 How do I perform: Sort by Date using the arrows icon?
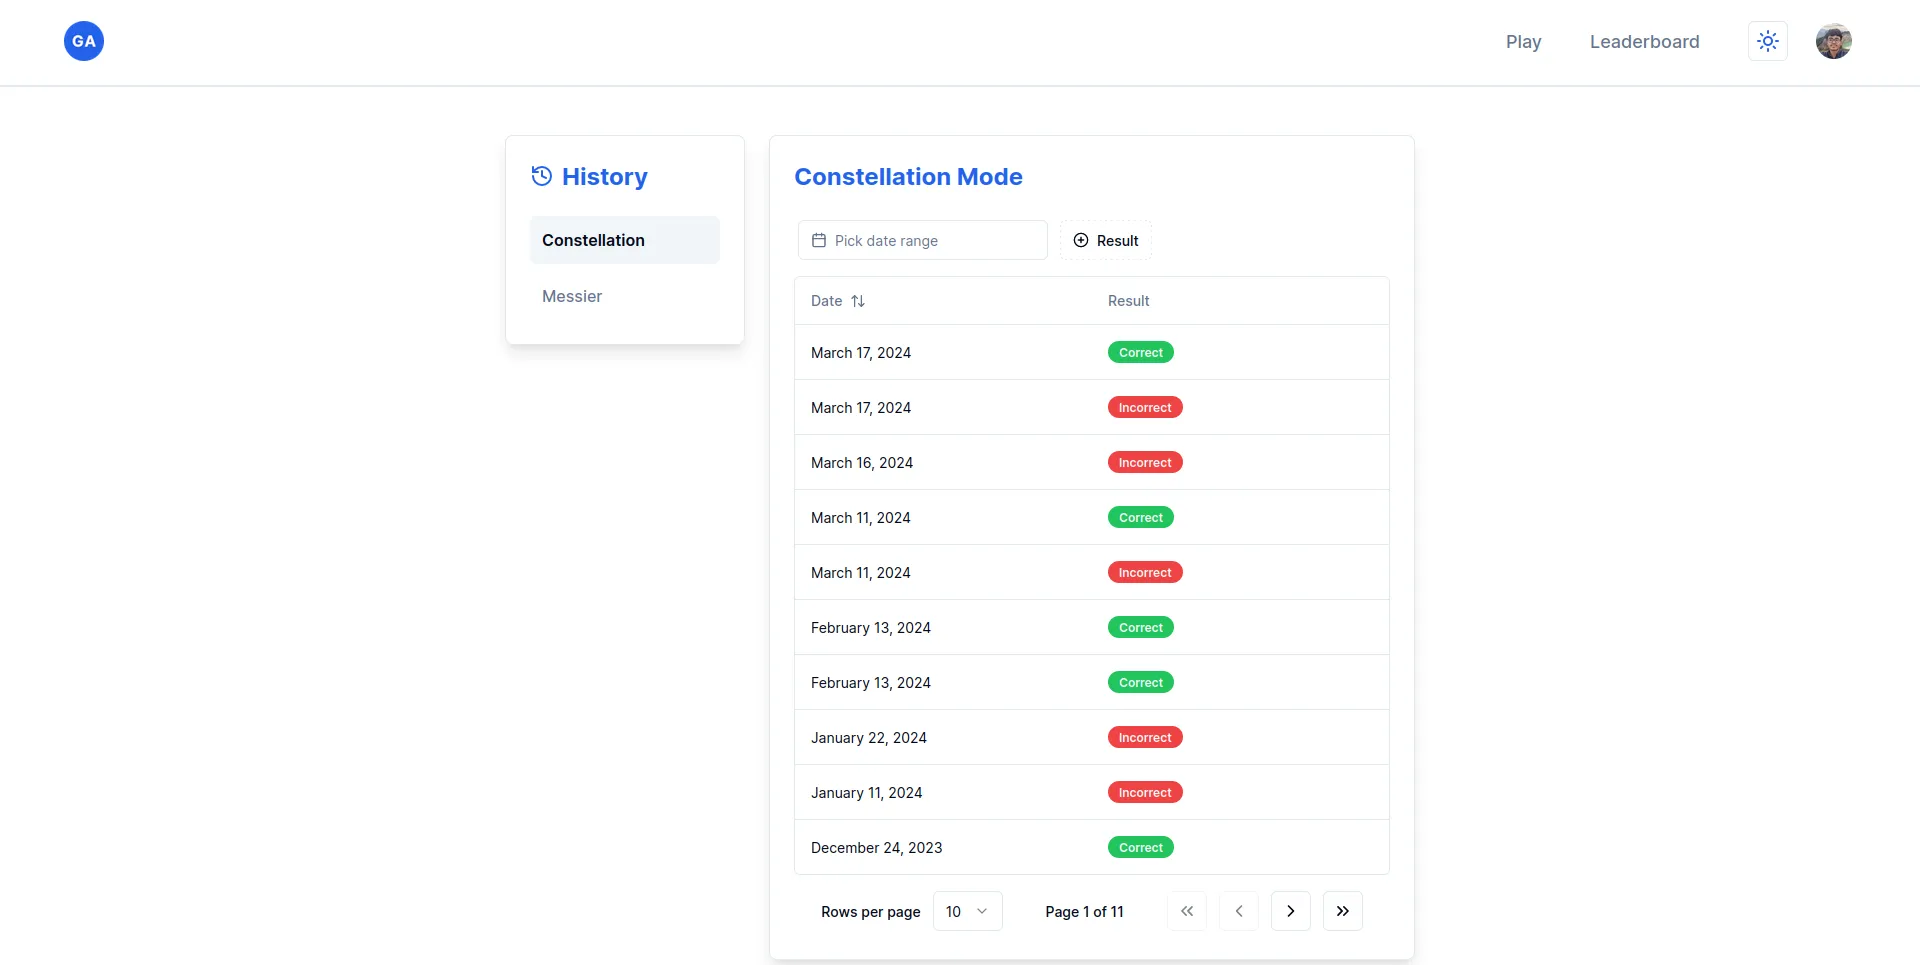858,301
